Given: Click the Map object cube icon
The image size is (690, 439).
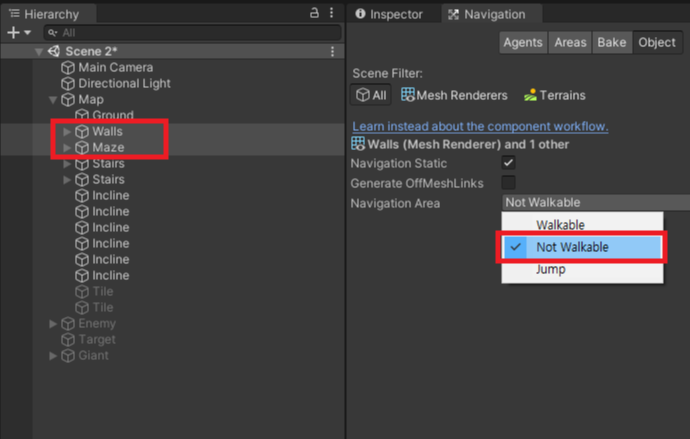Looking at the screenshot, I should click(68, 99).
